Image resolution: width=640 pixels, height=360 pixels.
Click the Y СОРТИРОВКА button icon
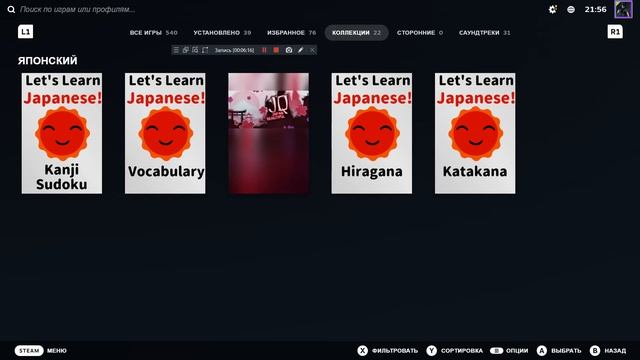point(431,350)
